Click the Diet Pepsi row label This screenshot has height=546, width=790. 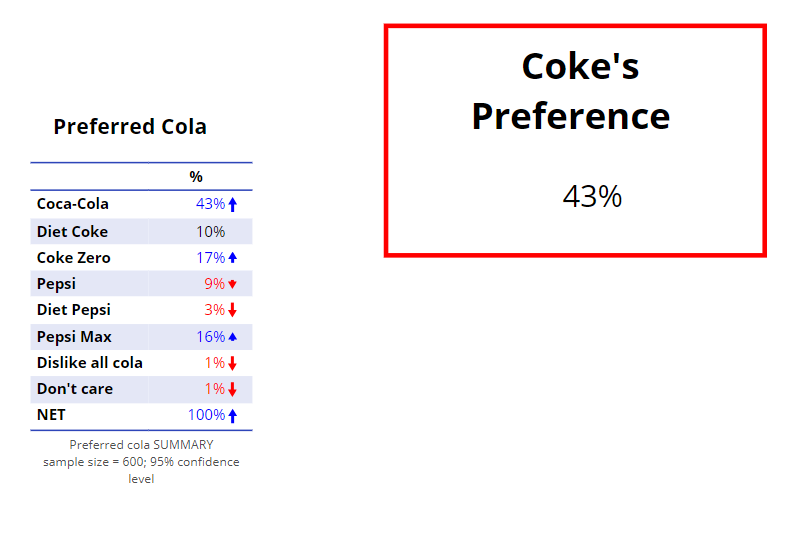coord(74,310)
